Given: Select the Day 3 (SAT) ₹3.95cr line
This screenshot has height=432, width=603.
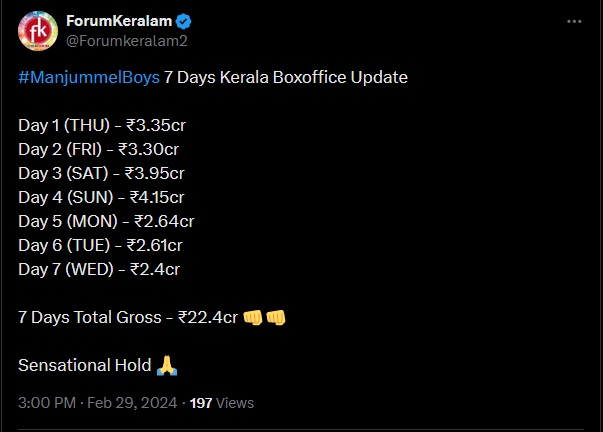Looking at the screenshot, I should [x=101, y=173].
